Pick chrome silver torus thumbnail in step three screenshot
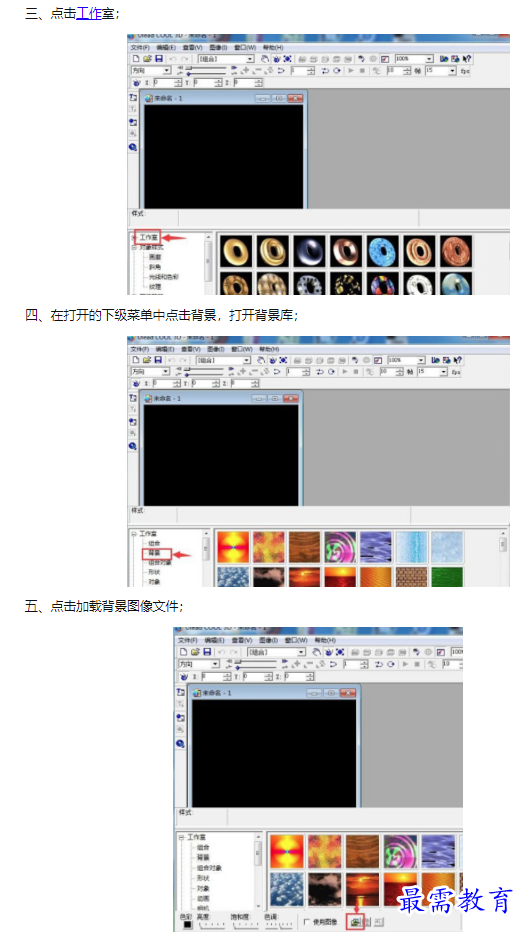This screenshot has height=932, width=521. 310,251
